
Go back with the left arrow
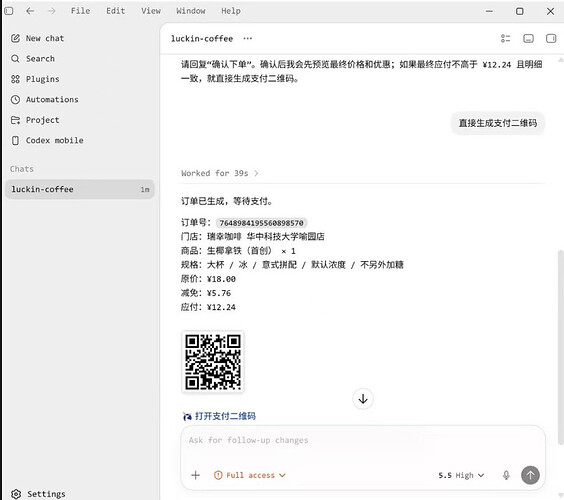coord(30,11)
